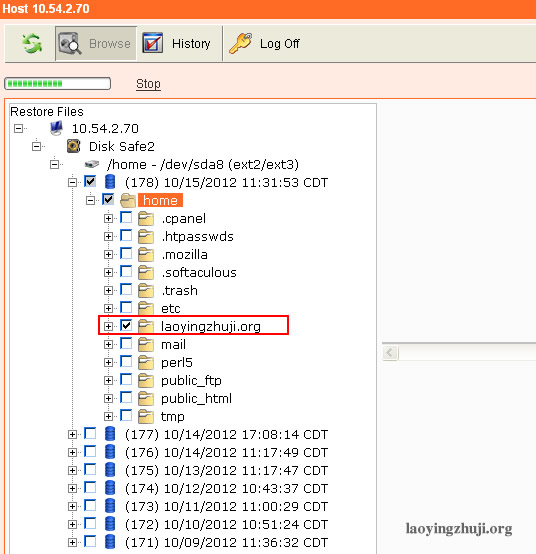Click the History checkmark icon
536x554 pixels.
pos(153,43)
